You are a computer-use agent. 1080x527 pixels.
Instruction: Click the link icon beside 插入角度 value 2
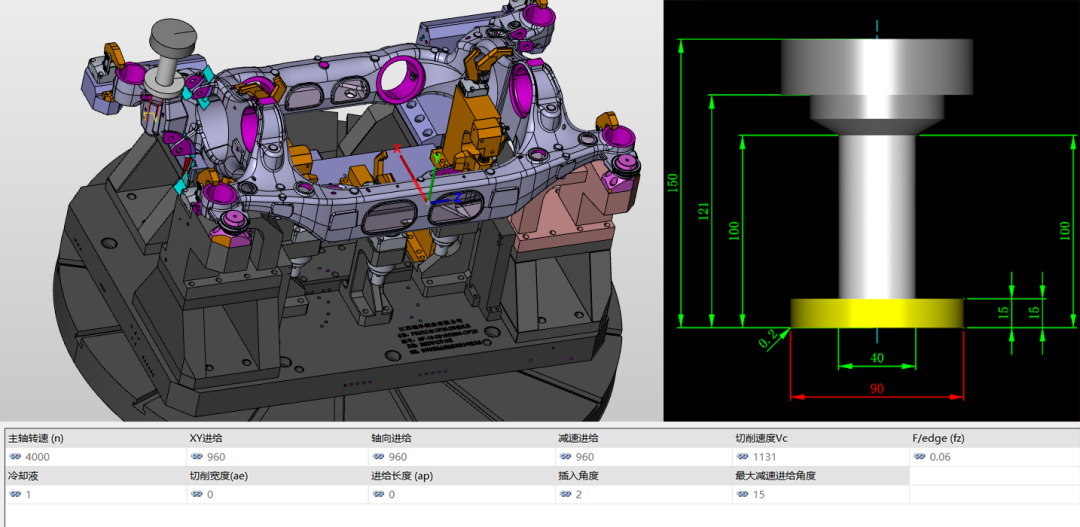566,494
